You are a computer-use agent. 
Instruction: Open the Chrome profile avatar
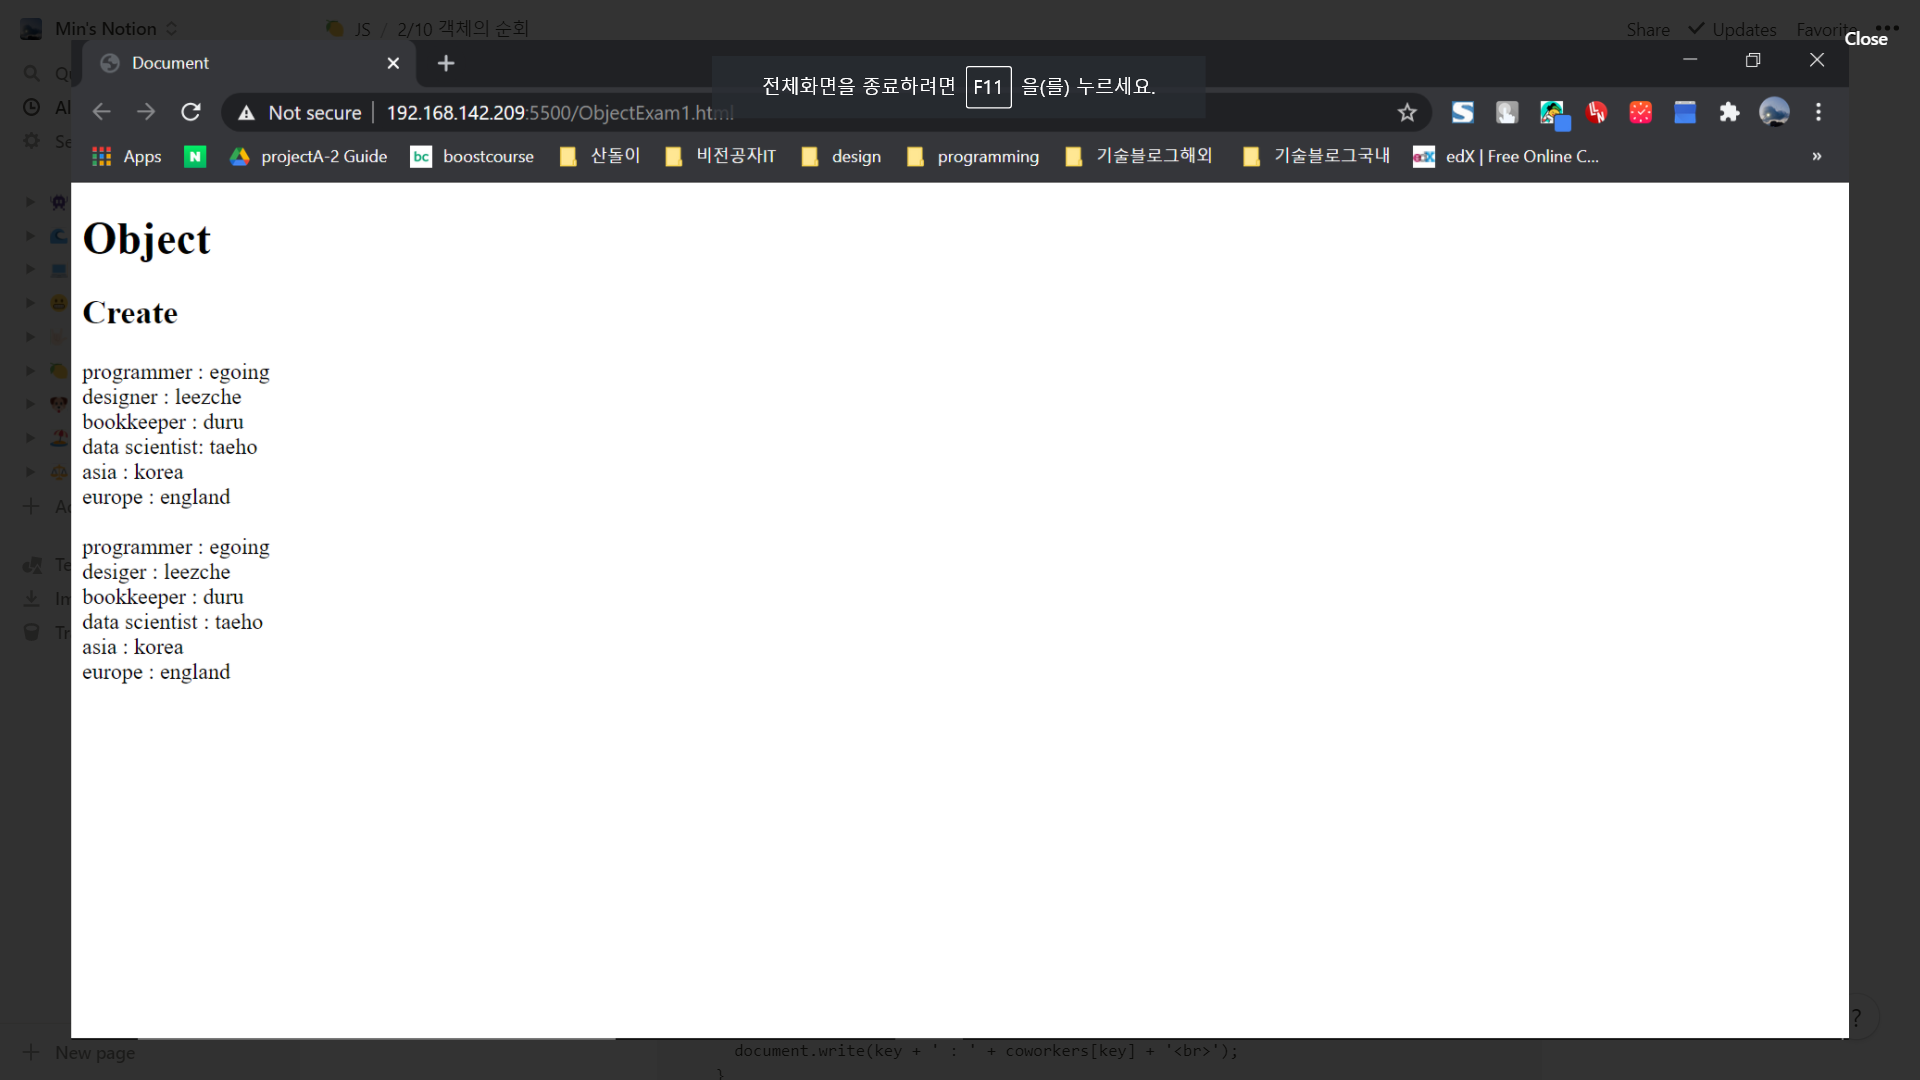pos(1774,113)
